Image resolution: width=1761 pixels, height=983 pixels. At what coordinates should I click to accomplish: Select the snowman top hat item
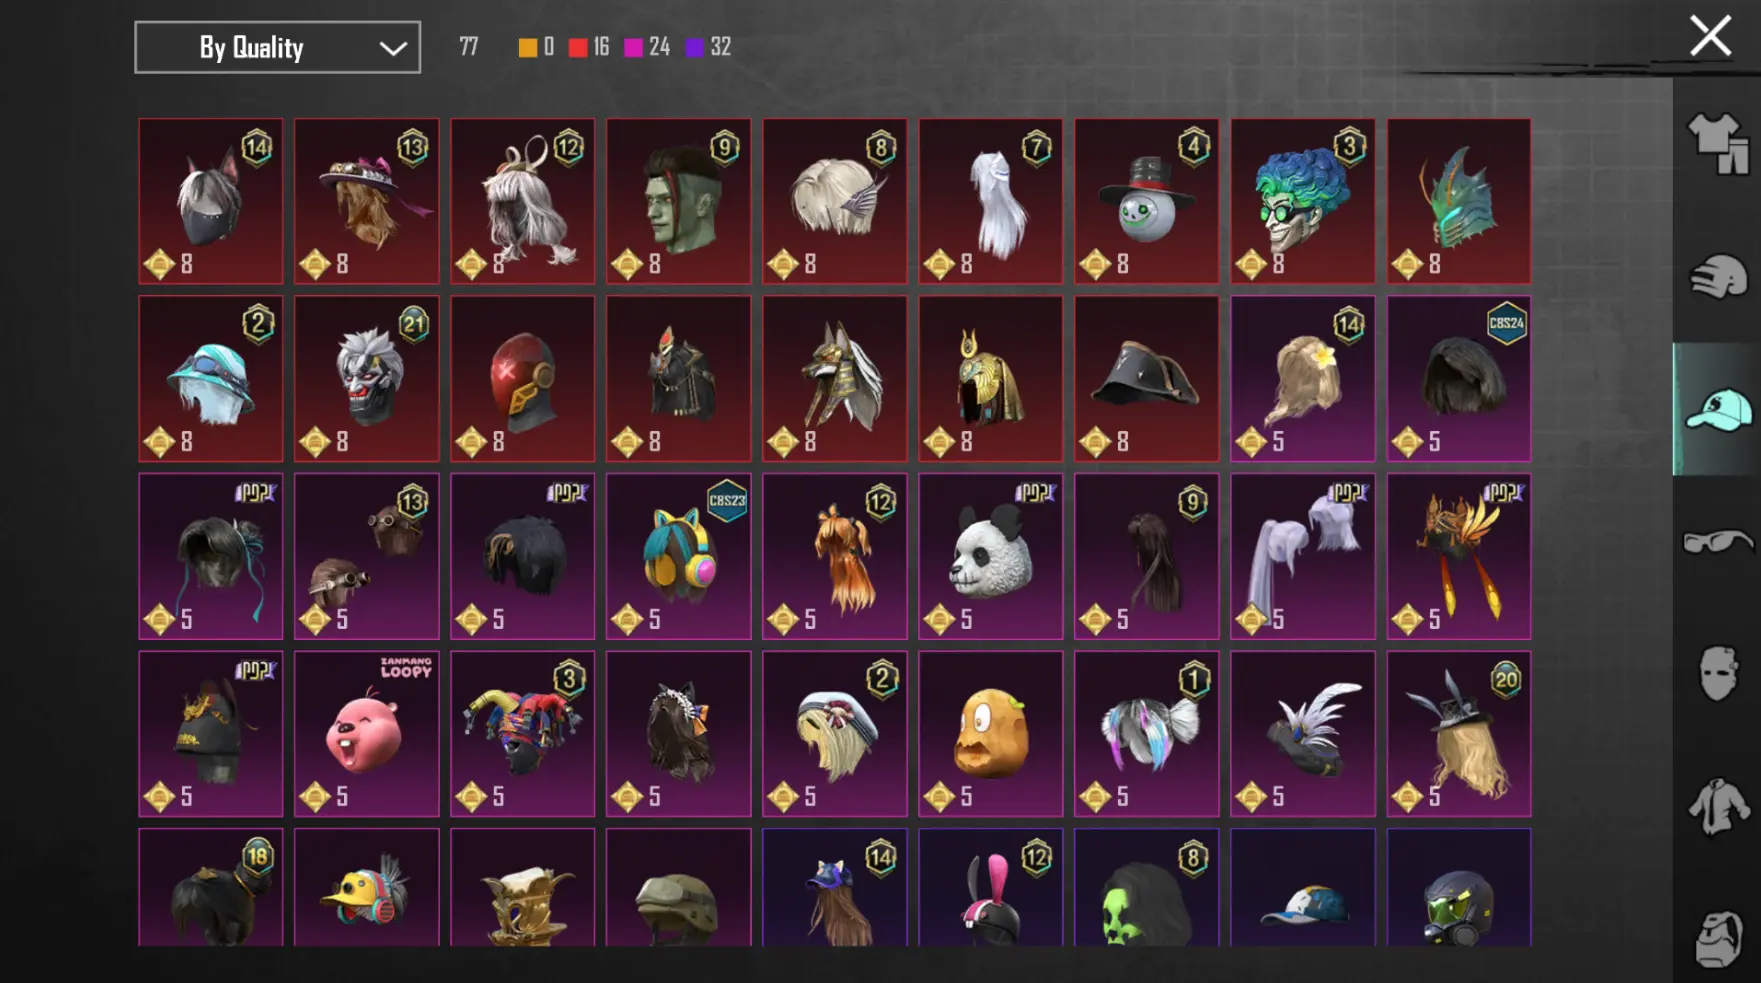tap(1146, 201)
